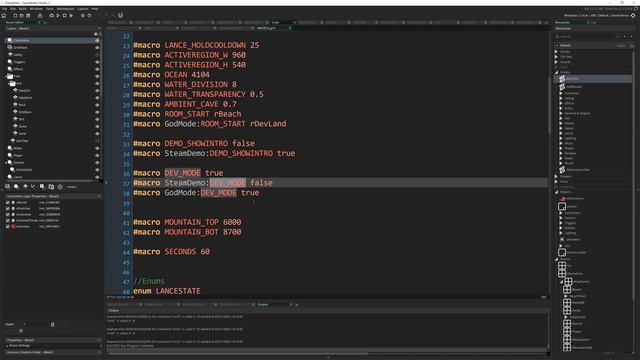Viewport: 640px width, 360px height.
Task: Create a new asset layer icon
Action: click(x=42, y=187)
